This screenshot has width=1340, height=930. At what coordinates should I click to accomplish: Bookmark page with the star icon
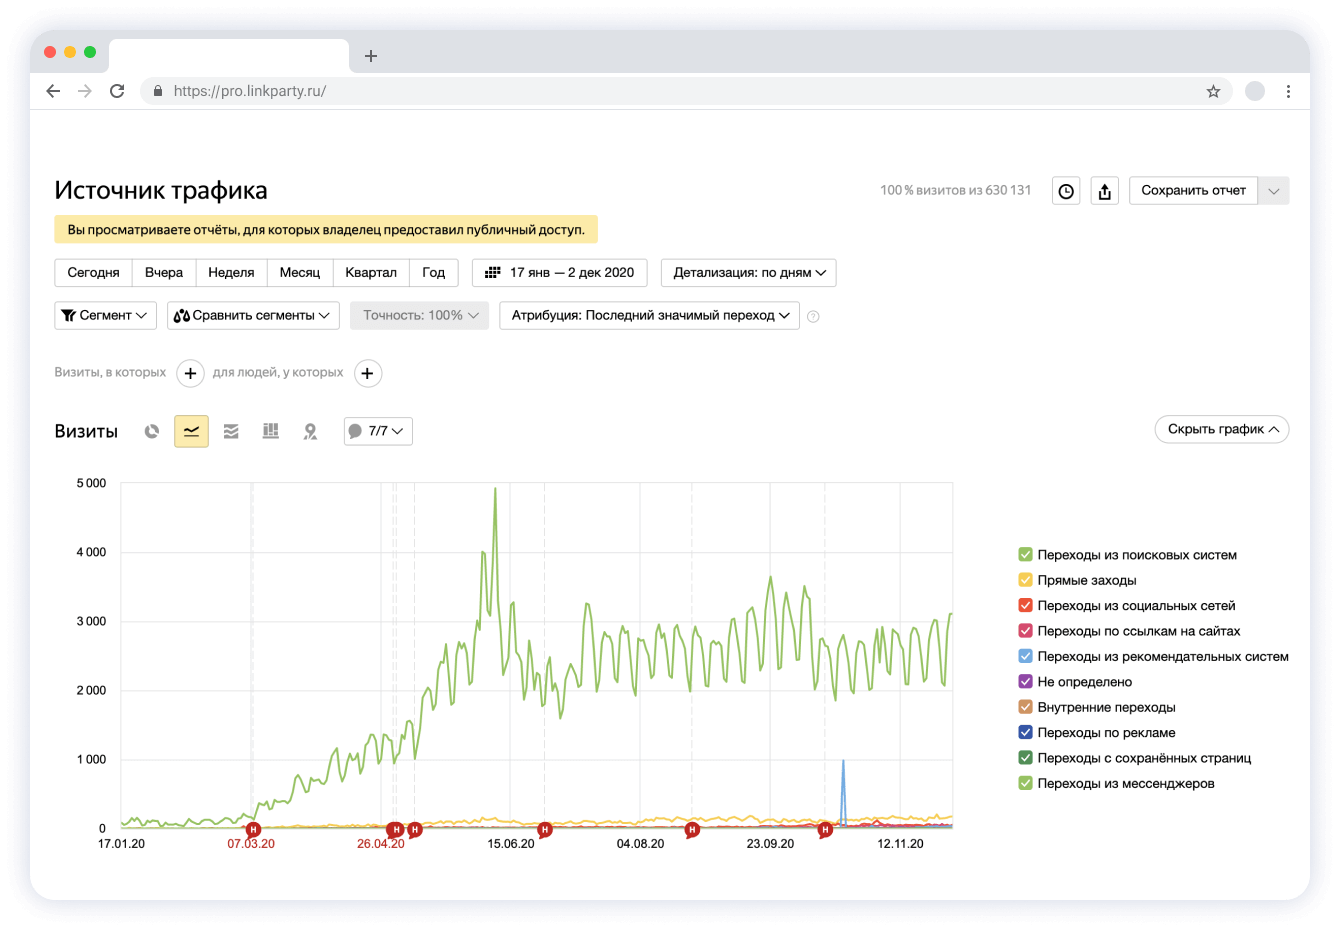1213,91
